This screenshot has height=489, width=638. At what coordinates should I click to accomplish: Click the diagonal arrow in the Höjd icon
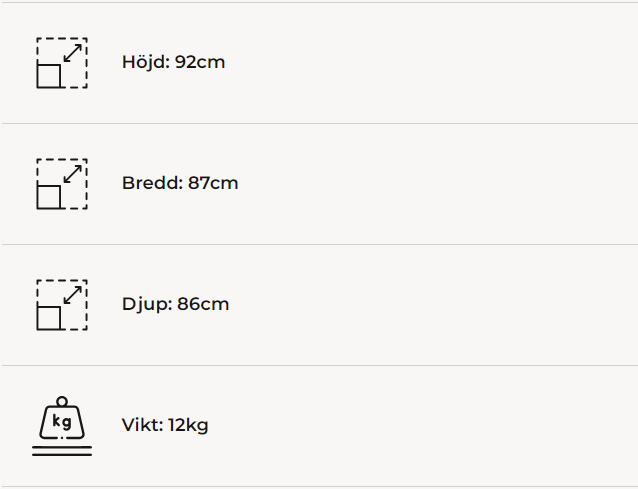click(72, 52)
